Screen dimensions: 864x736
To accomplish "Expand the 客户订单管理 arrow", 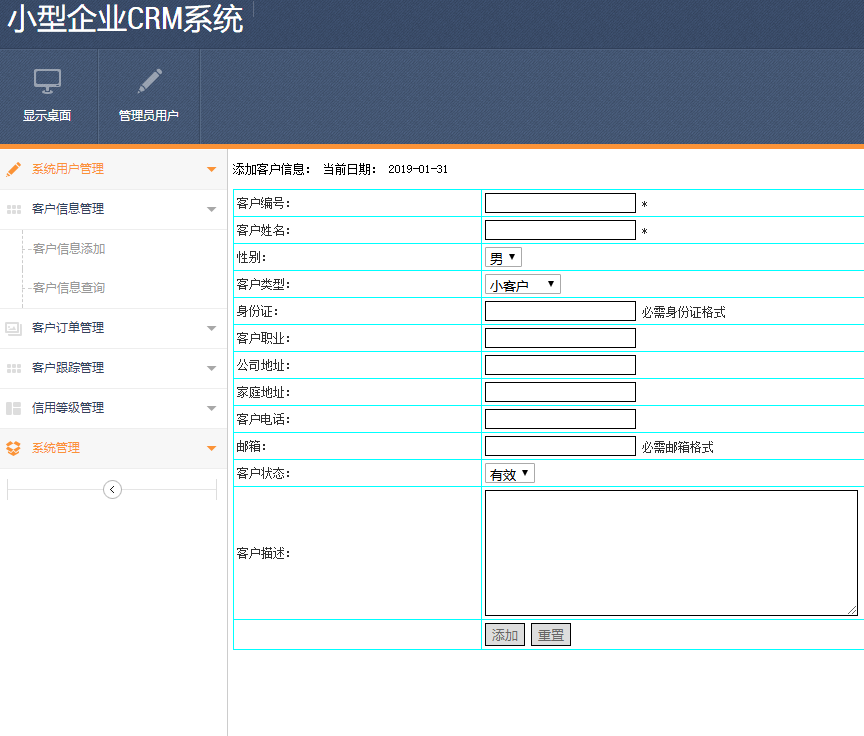I will 212,328.
